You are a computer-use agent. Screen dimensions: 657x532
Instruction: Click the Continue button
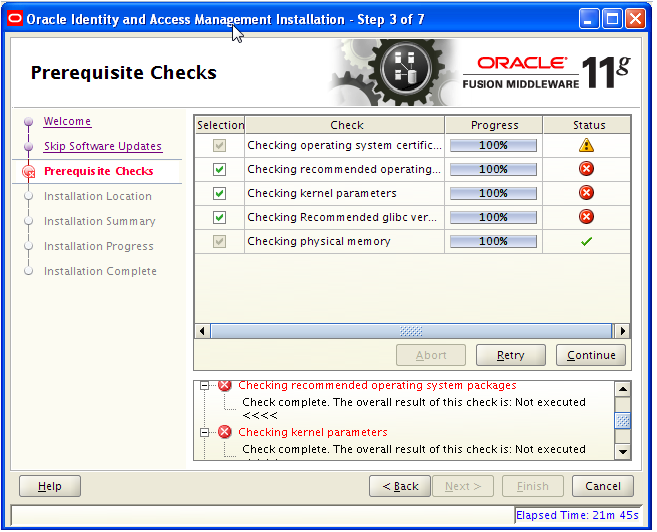pyautogui.click(x=591, y=355)
